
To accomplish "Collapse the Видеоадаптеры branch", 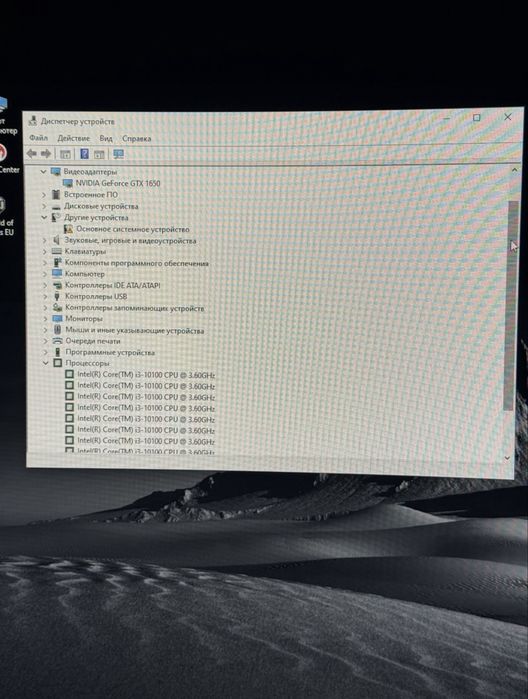I will tap(43, 172).
